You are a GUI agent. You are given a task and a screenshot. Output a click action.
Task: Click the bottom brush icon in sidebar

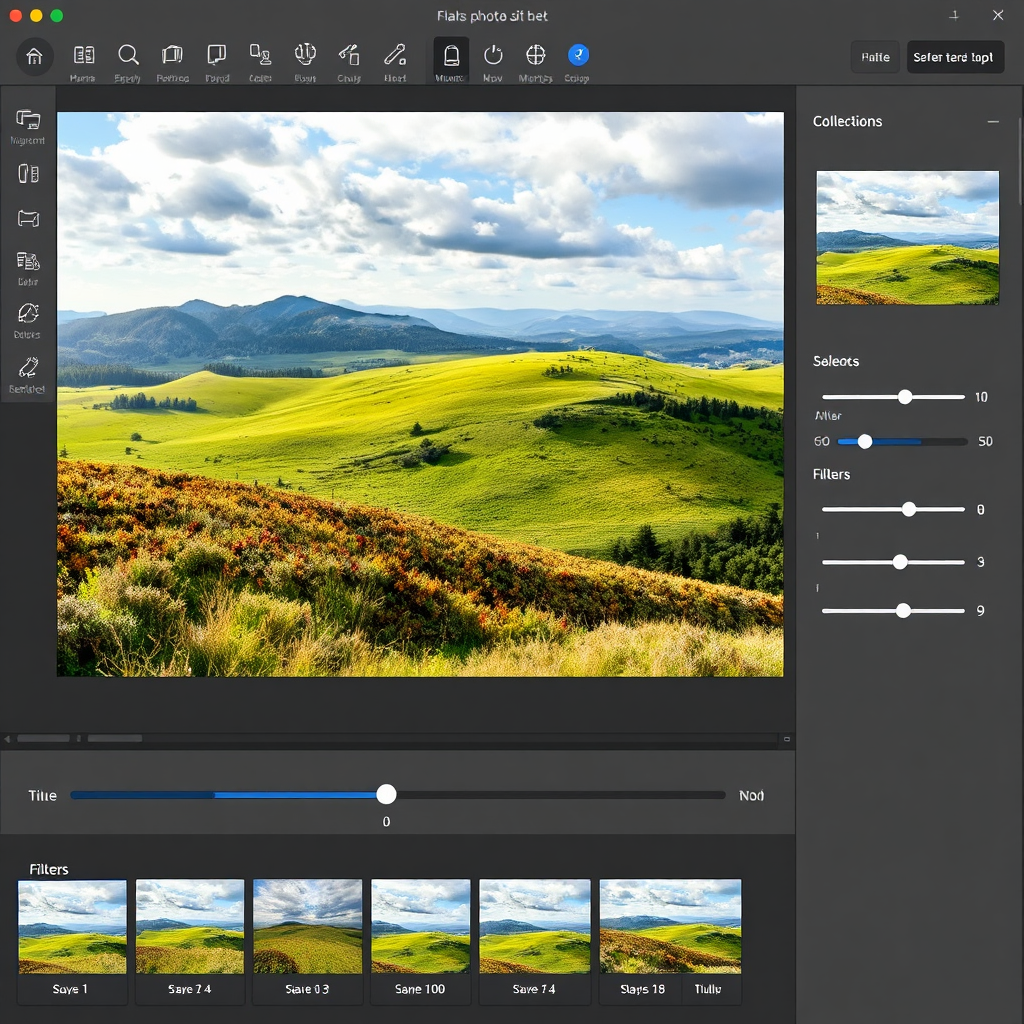[x=28, y=368]
